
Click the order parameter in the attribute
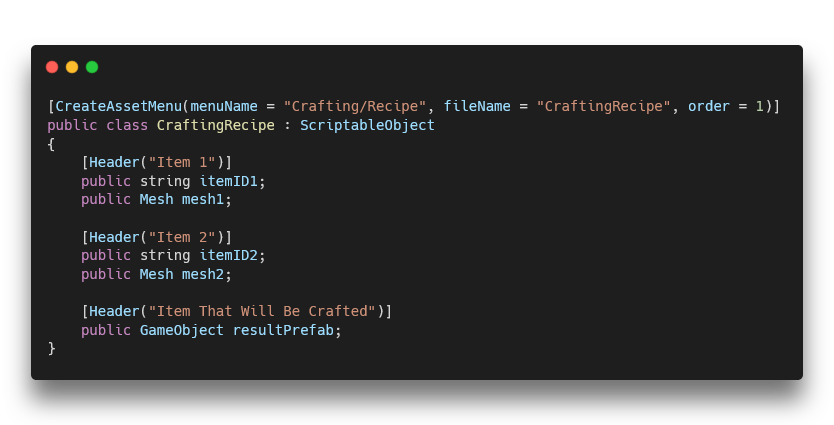(708, 106)
